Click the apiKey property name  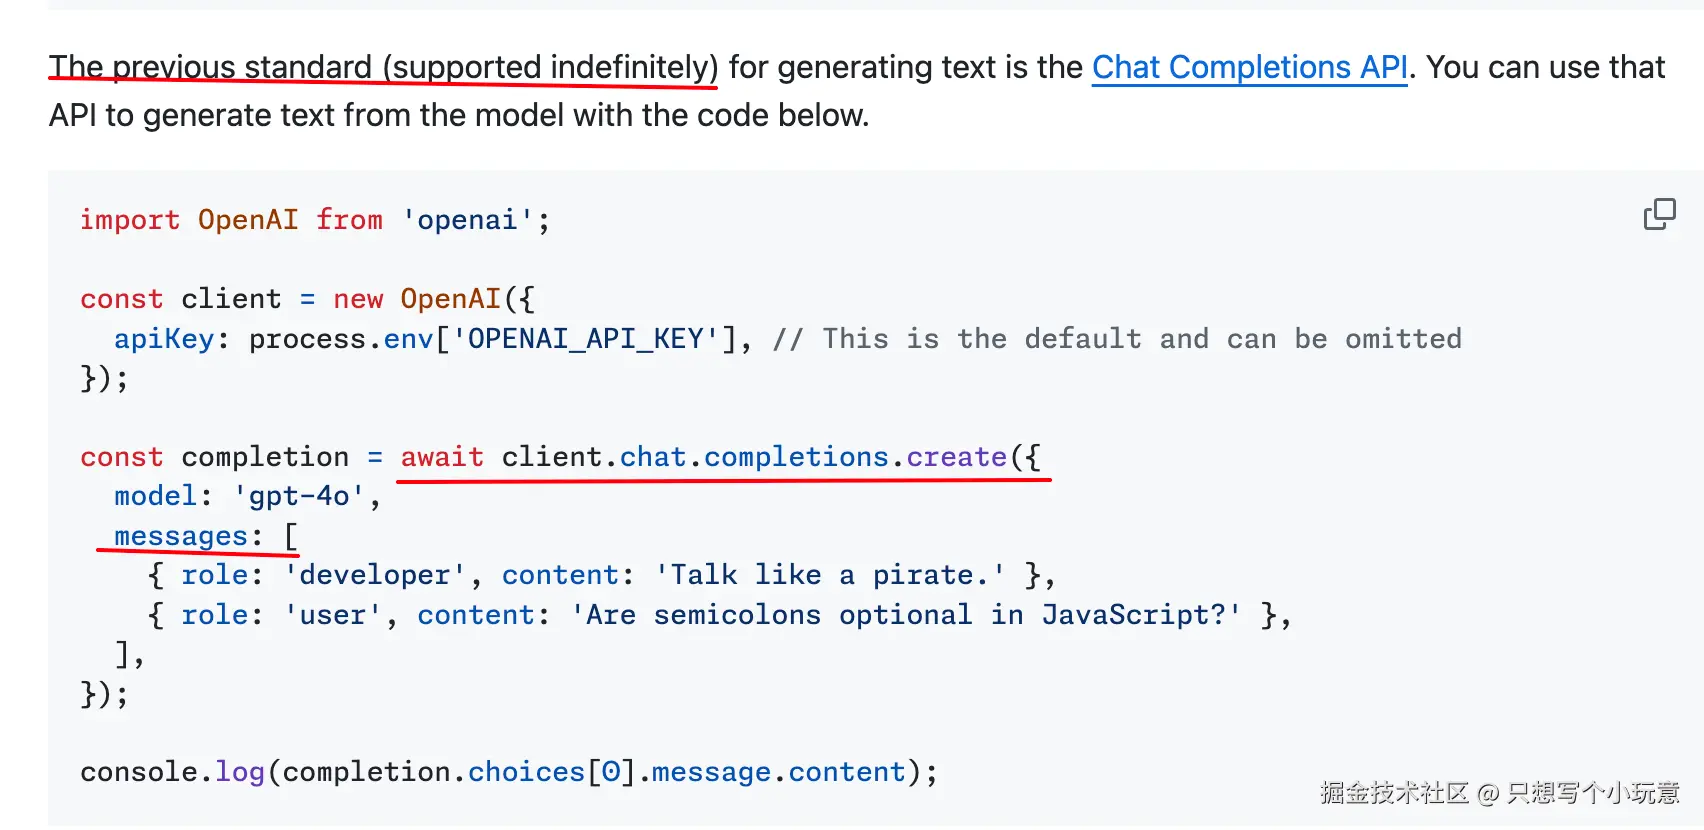click(164, 339)
